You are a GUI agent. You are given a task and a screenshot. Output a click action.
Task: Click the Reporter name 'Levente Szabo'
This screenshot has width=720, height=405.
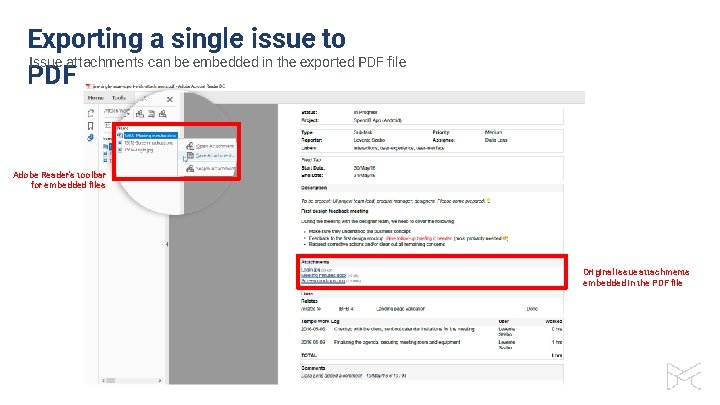click(x=369, y=140)
